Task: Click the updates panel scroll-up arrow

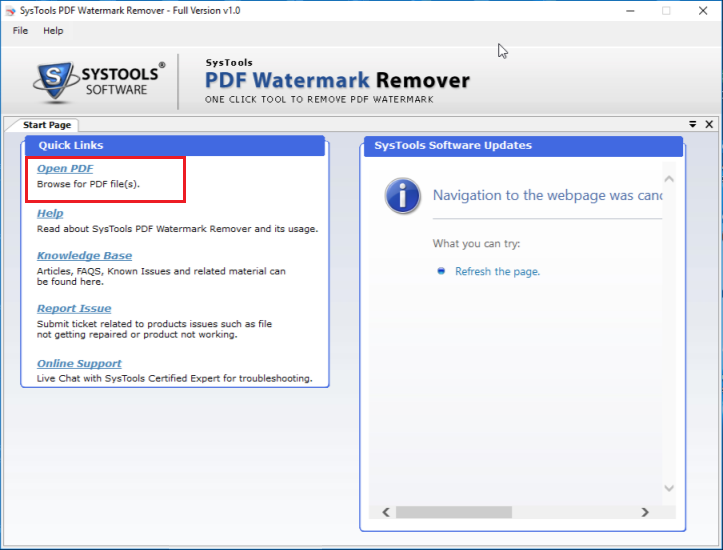Action: [669, 179]
